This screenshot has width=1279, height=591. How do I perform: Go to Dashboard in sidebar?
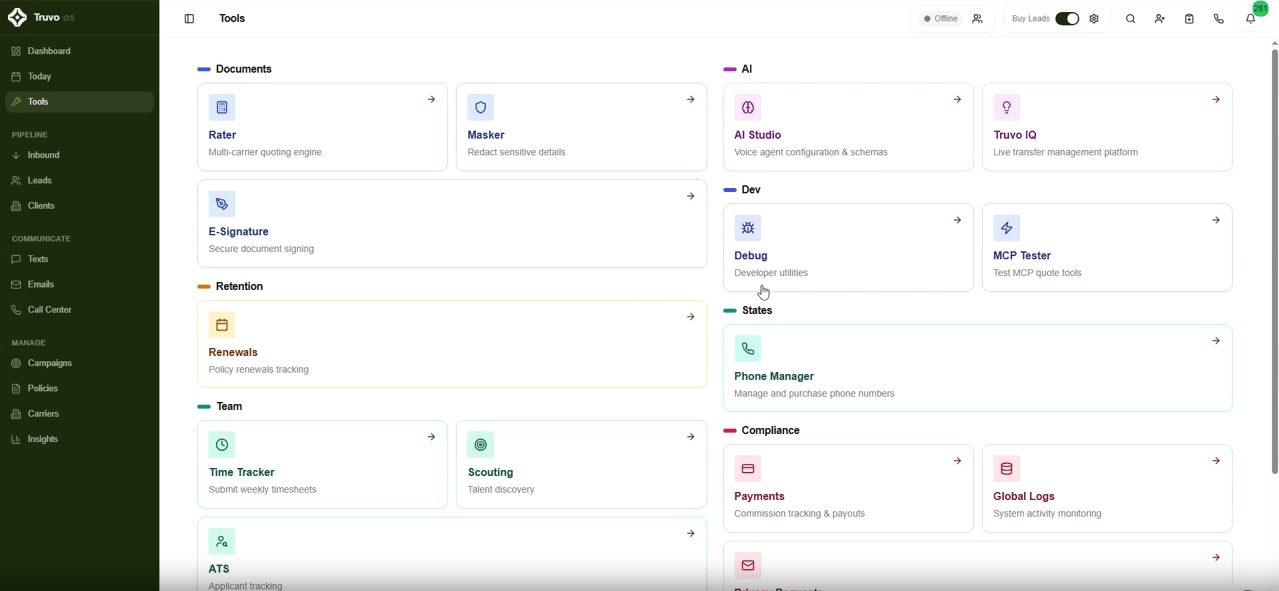click(x=79, y=51)
